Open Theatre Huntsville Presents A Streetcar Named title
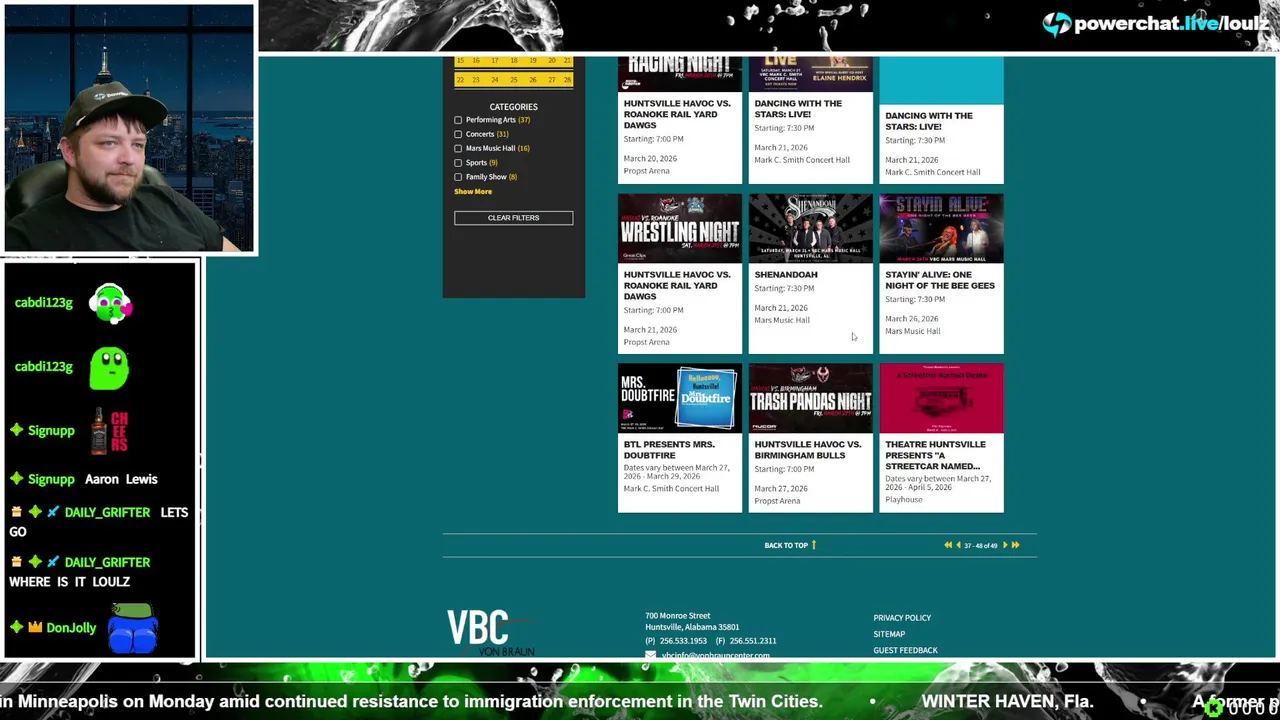The height and width of the screenshot is (720, 1280). click(935, 455)
